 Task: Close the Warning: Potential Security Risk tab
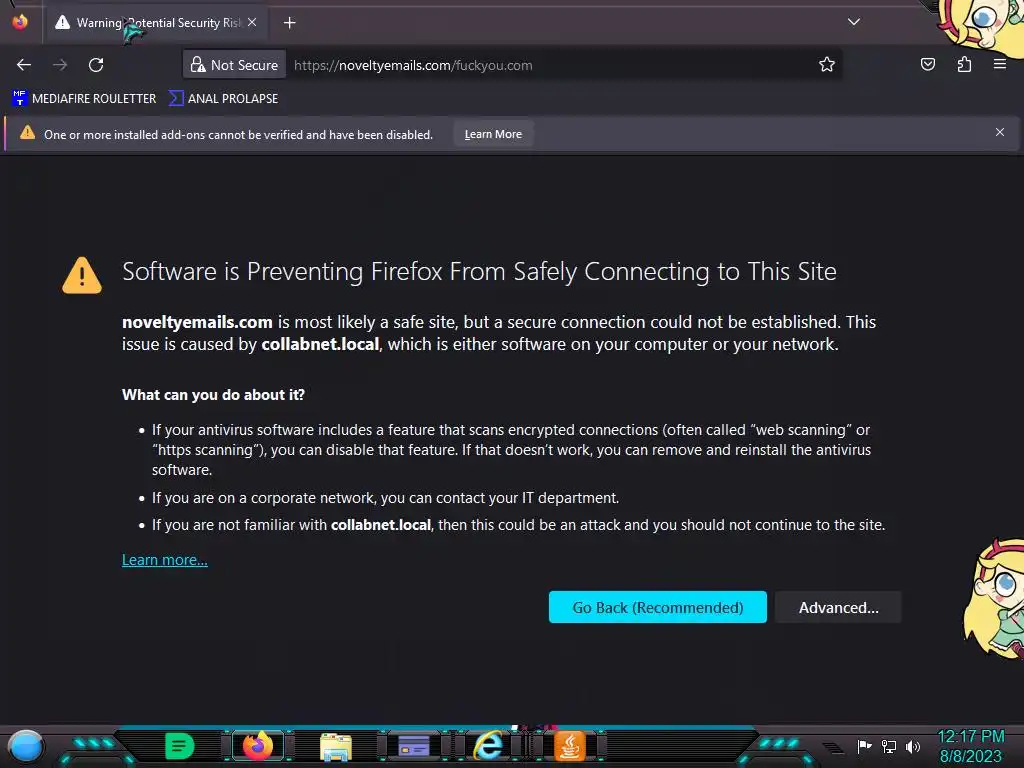pyautogui.click(x=252, y=22)
